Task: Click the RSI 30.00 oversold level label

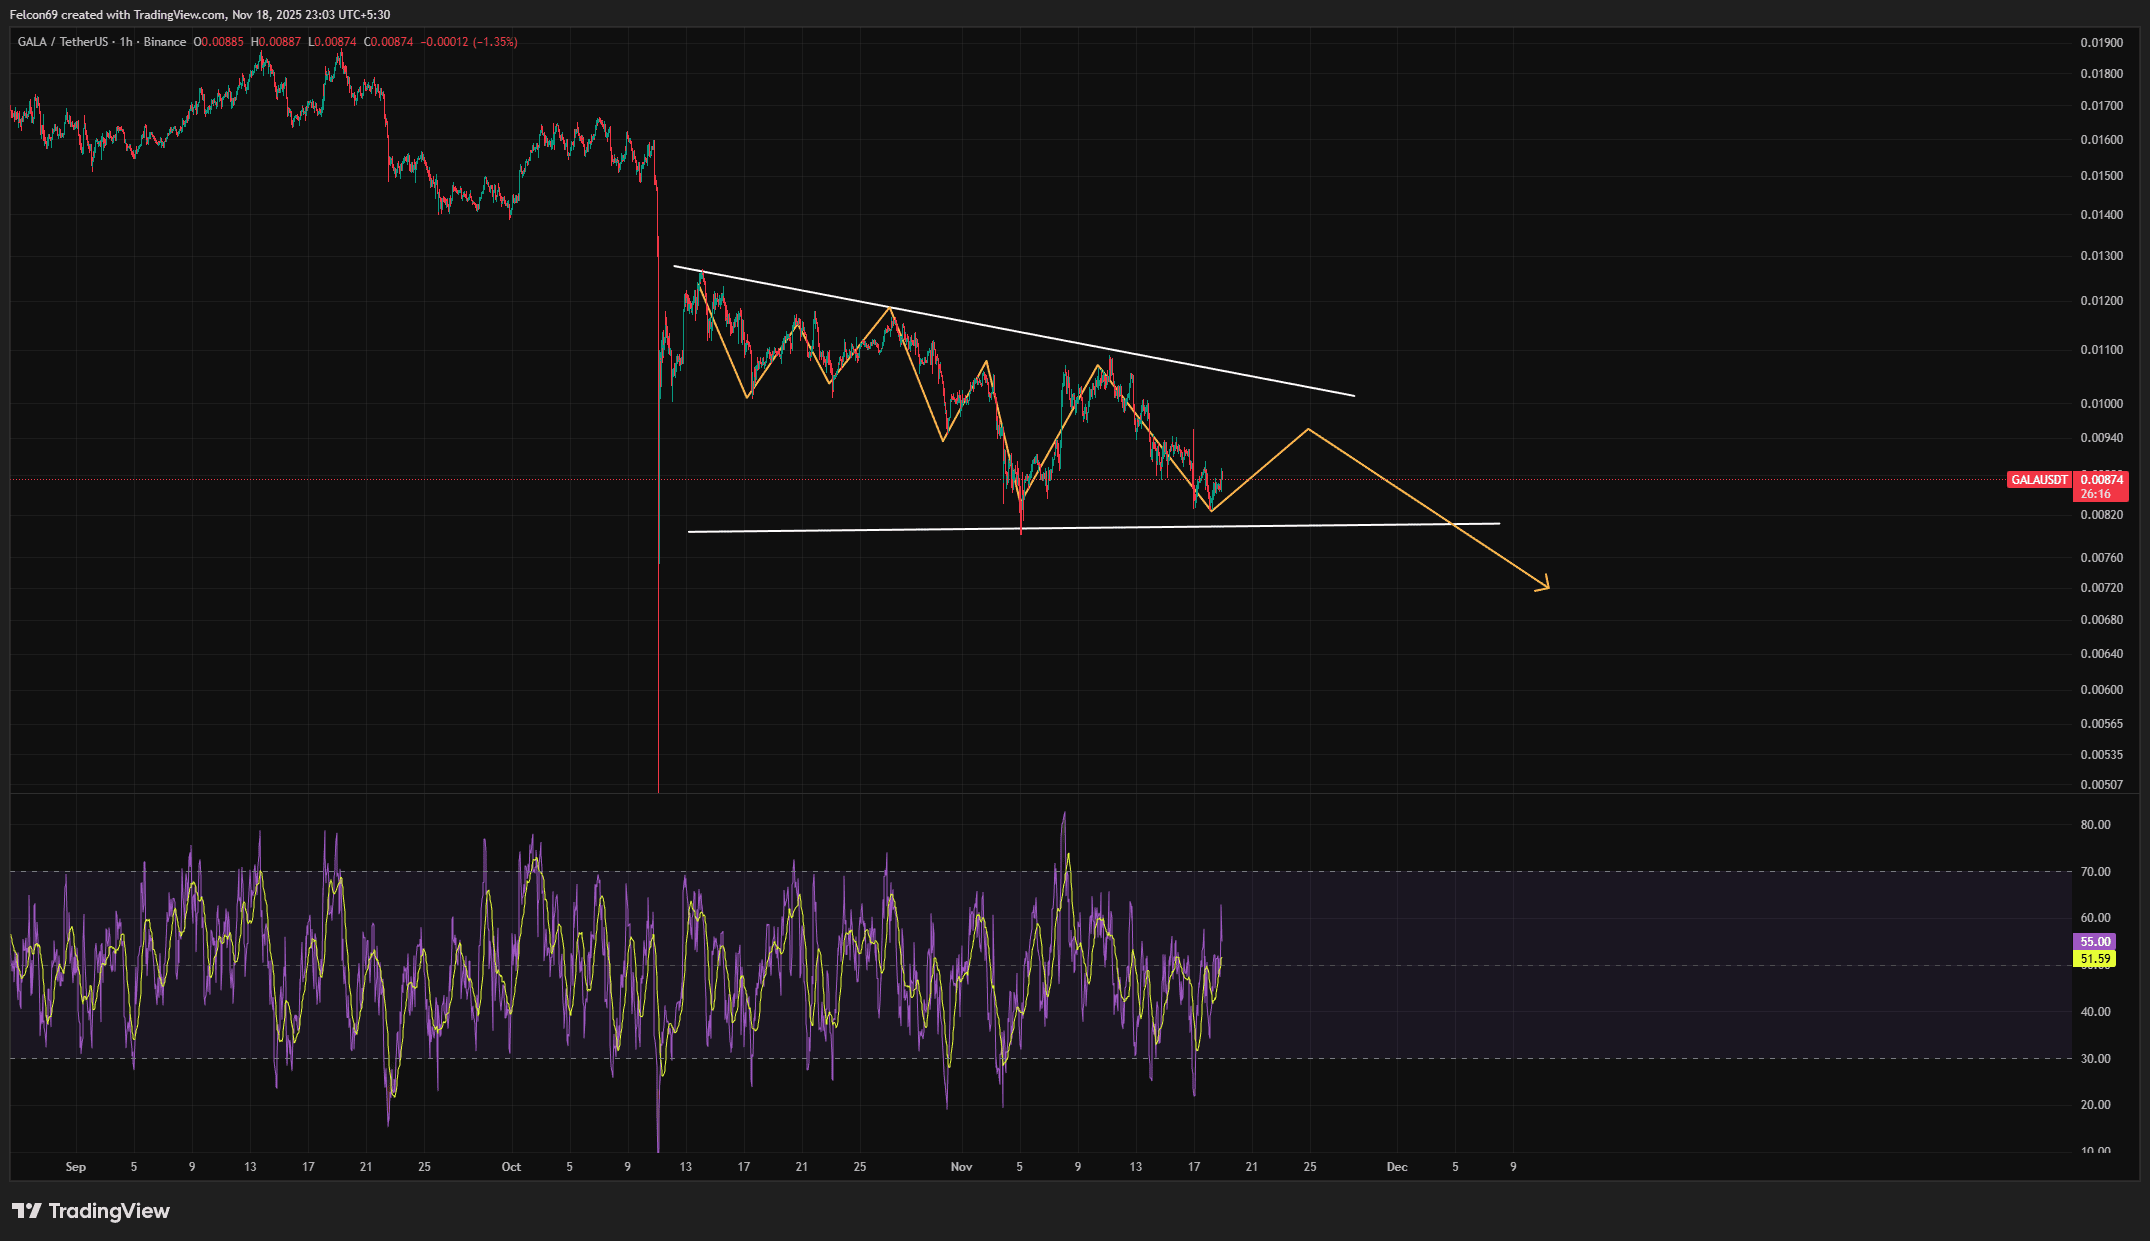Action: pos(2095,1059)
